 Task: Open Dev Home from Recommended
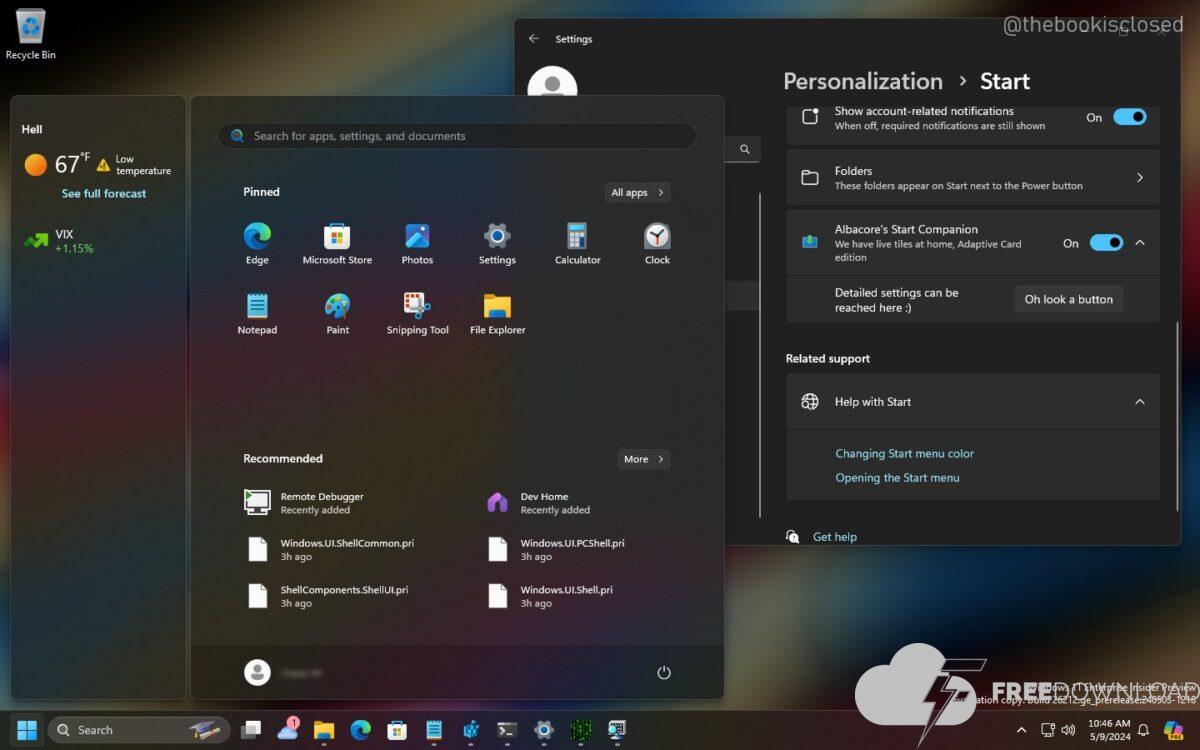coord(545,503)
